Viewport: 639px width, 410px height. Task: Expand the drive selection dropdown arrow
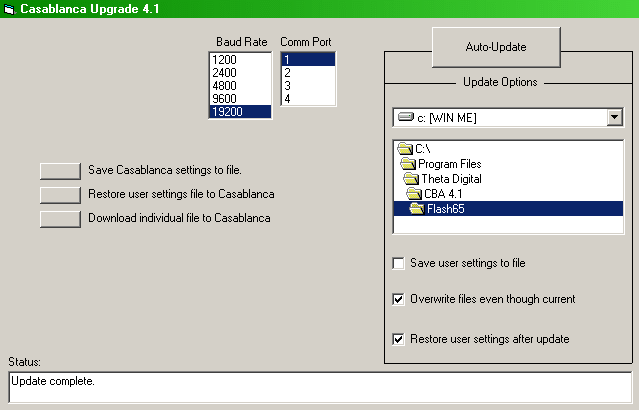(614, 118)
